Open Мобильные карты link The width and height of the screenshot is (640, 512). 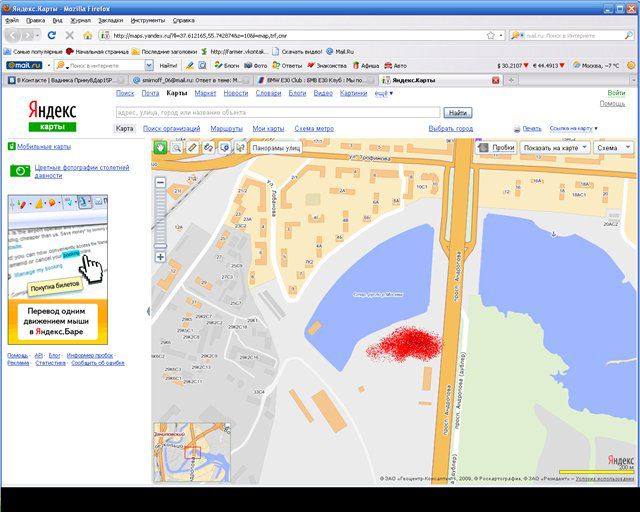[44, 146]
